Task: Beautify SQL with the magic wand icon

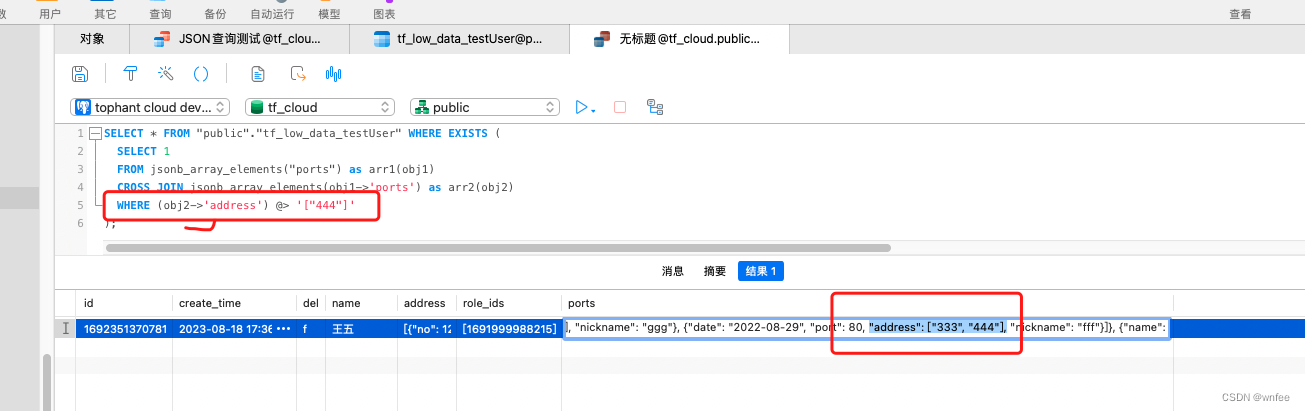Action: coord(166,73)
